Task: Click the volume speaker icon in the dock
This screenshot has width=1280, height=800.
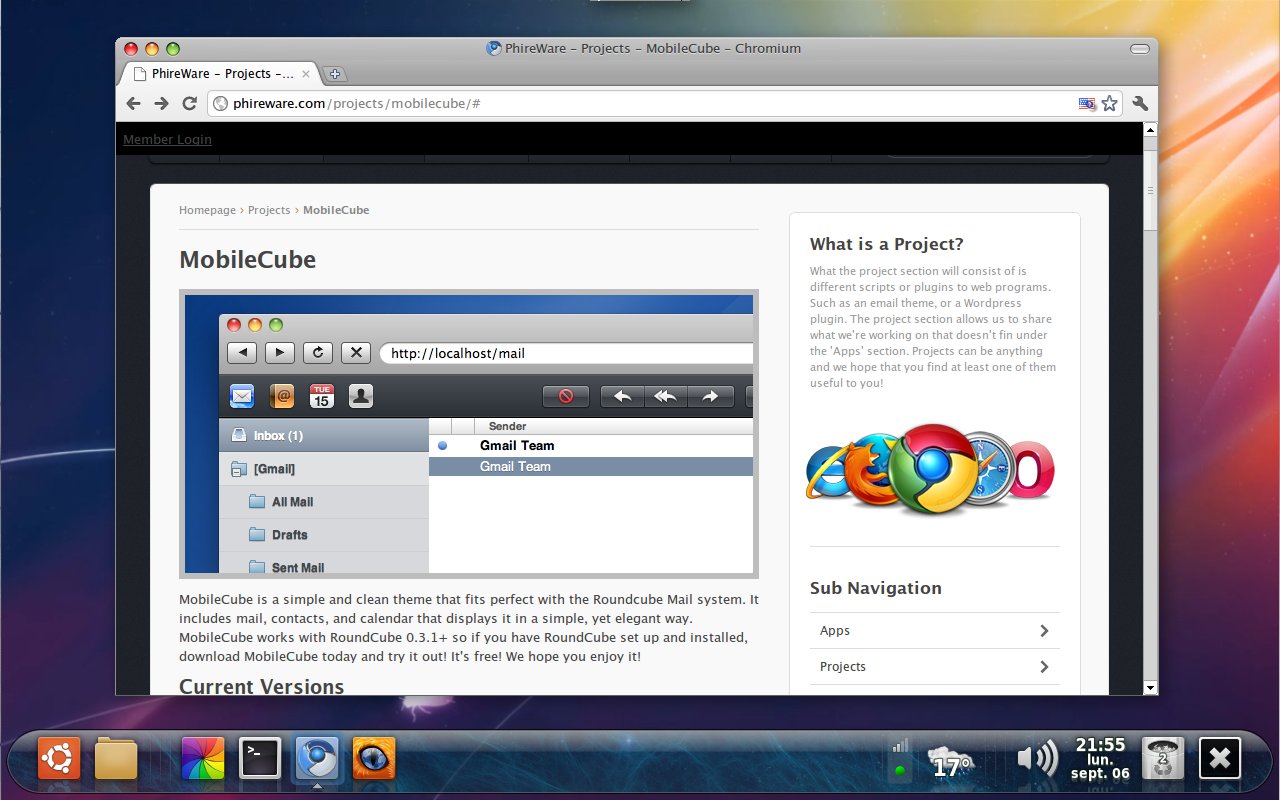Action: point(1037,759)
